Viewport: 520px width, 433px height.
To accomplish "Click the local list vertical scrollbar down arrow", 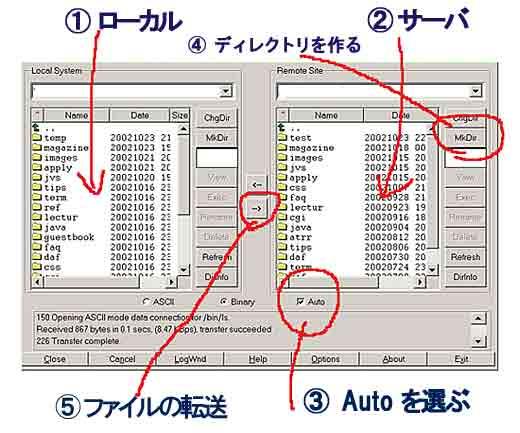I will tap(183, 269).
